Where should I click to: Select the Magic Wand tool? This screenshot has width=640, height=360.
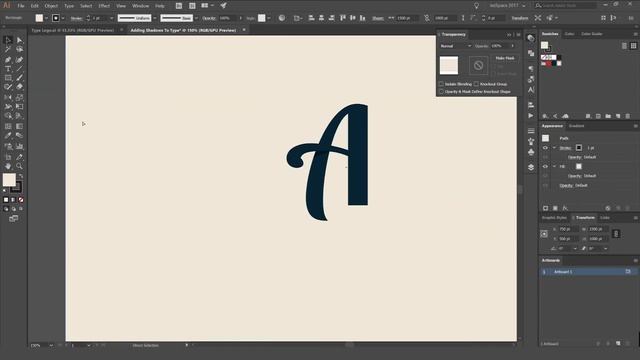8,49
